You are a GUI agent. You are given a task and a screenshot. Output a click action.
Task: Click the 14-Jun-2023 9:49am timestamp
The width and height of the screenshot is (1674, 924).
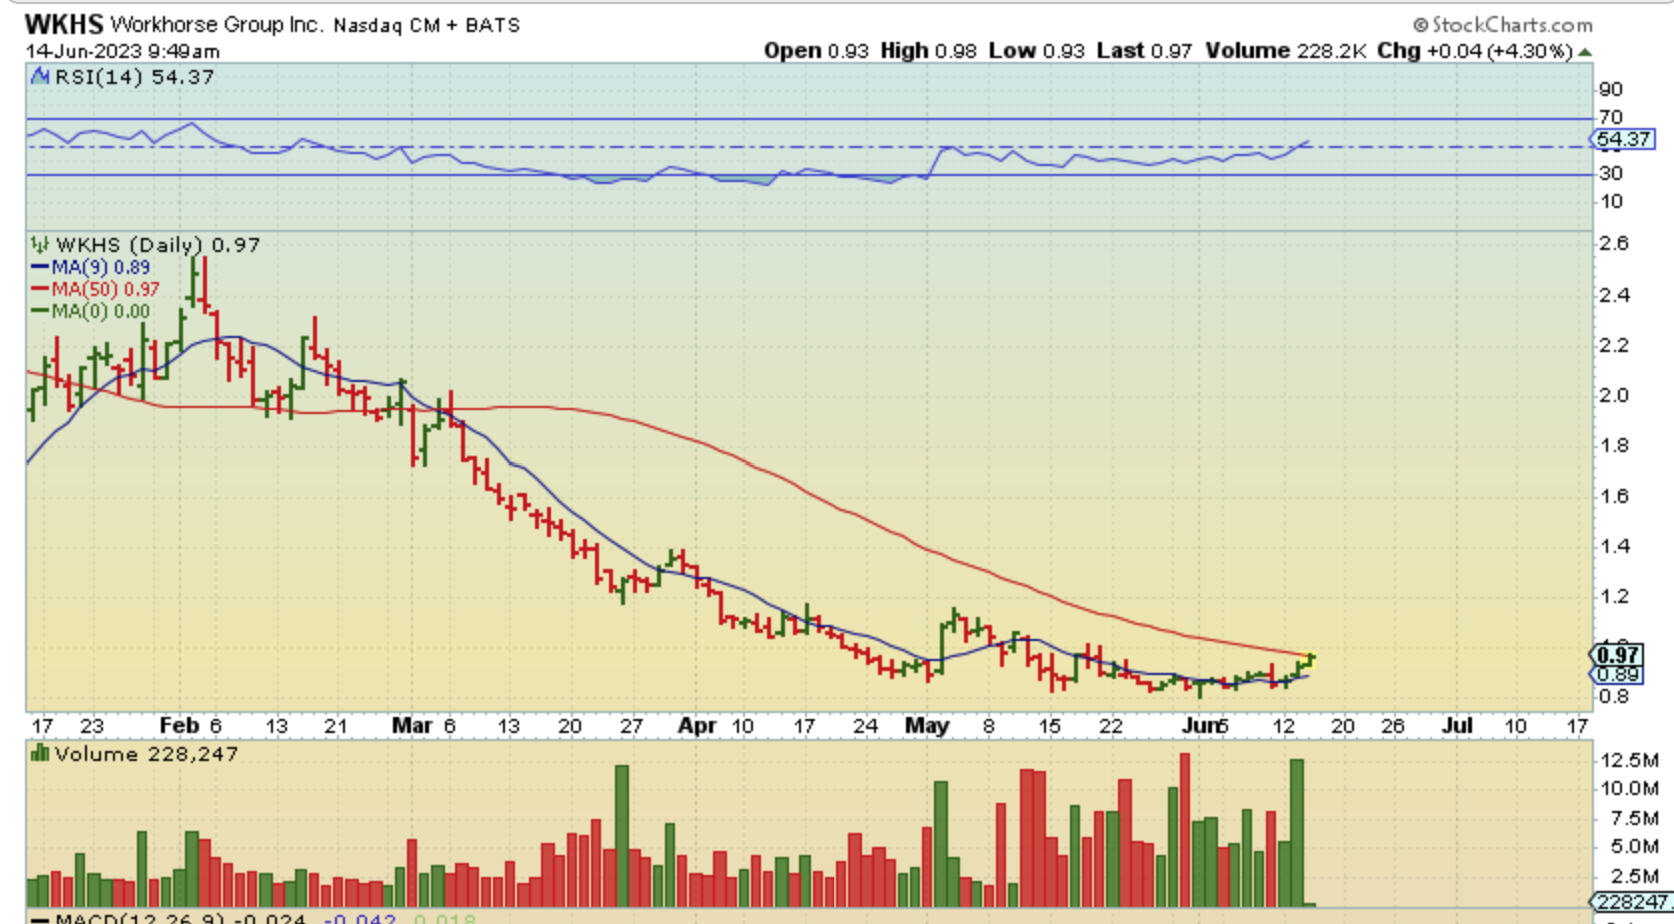pos(122,51)
